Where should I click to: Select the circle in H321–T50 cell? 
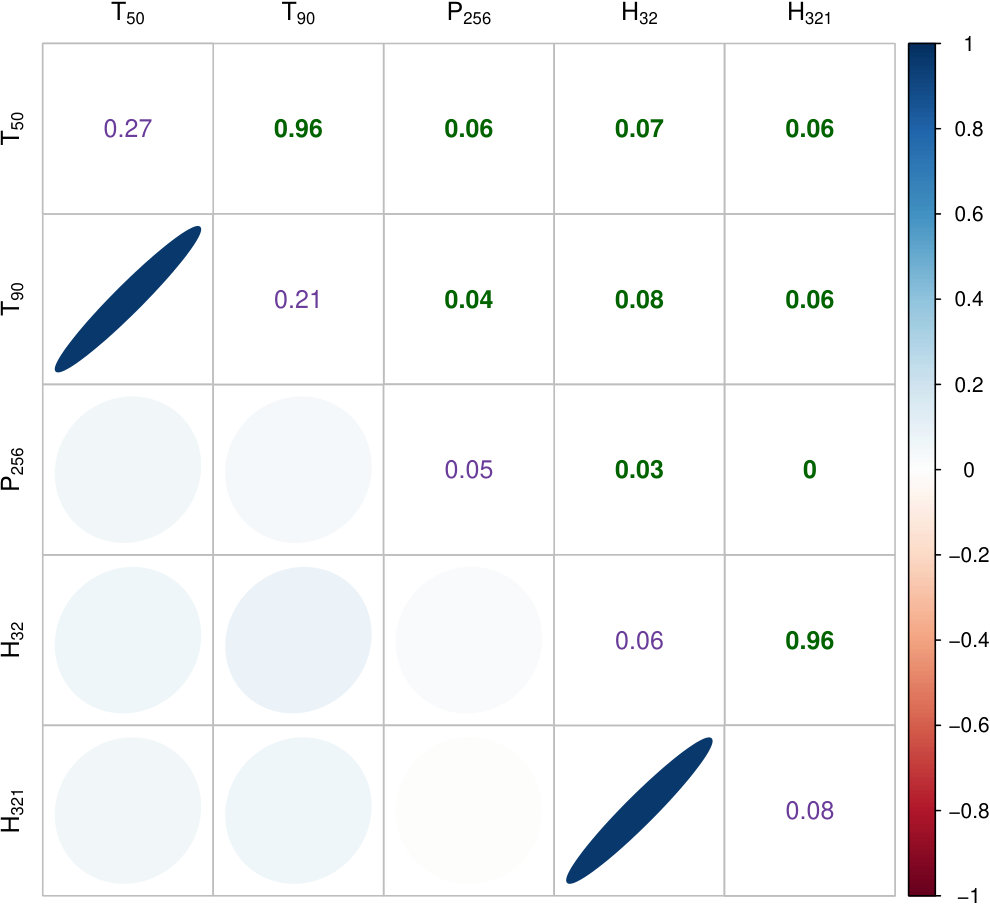coord(128,810)
